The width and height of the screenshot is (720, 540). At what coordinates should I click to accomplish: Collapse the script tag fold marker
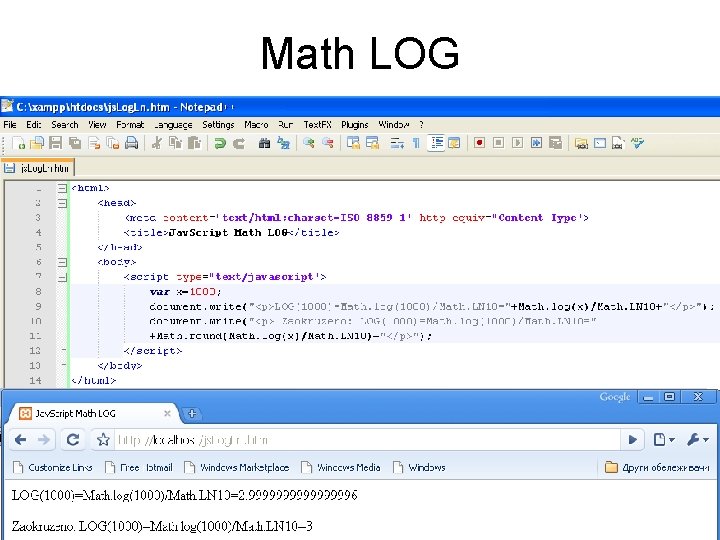click(62, 277)
